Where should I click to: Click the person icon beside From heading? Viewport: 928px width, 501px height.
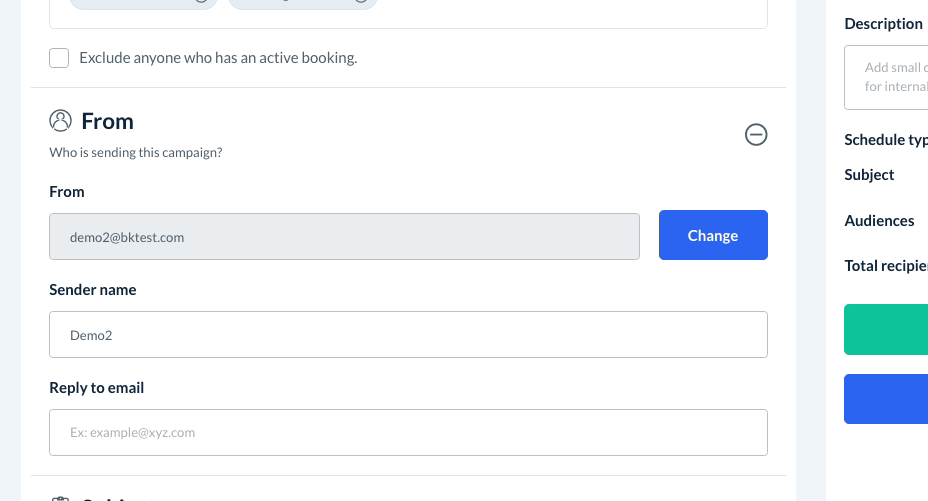coord(61,121)
